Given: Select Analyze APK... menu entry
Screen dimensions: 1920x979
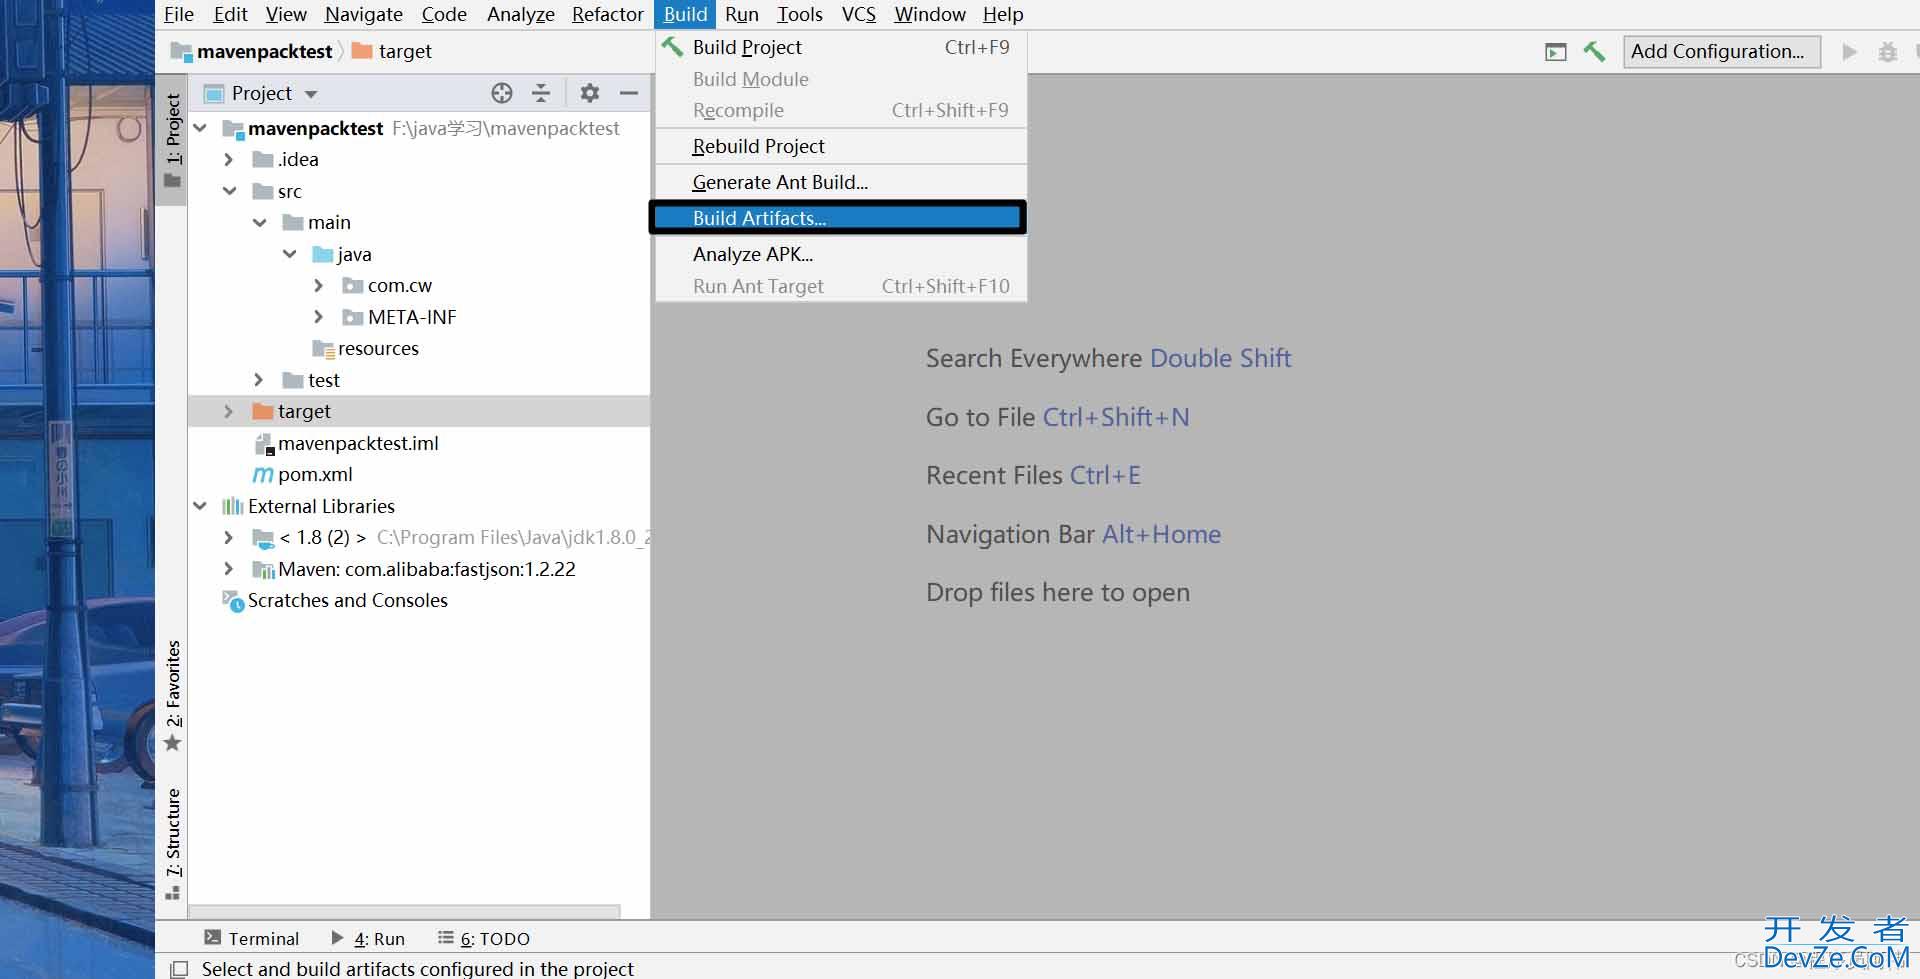Looking at the screenshot, I should tap(841, 254).
